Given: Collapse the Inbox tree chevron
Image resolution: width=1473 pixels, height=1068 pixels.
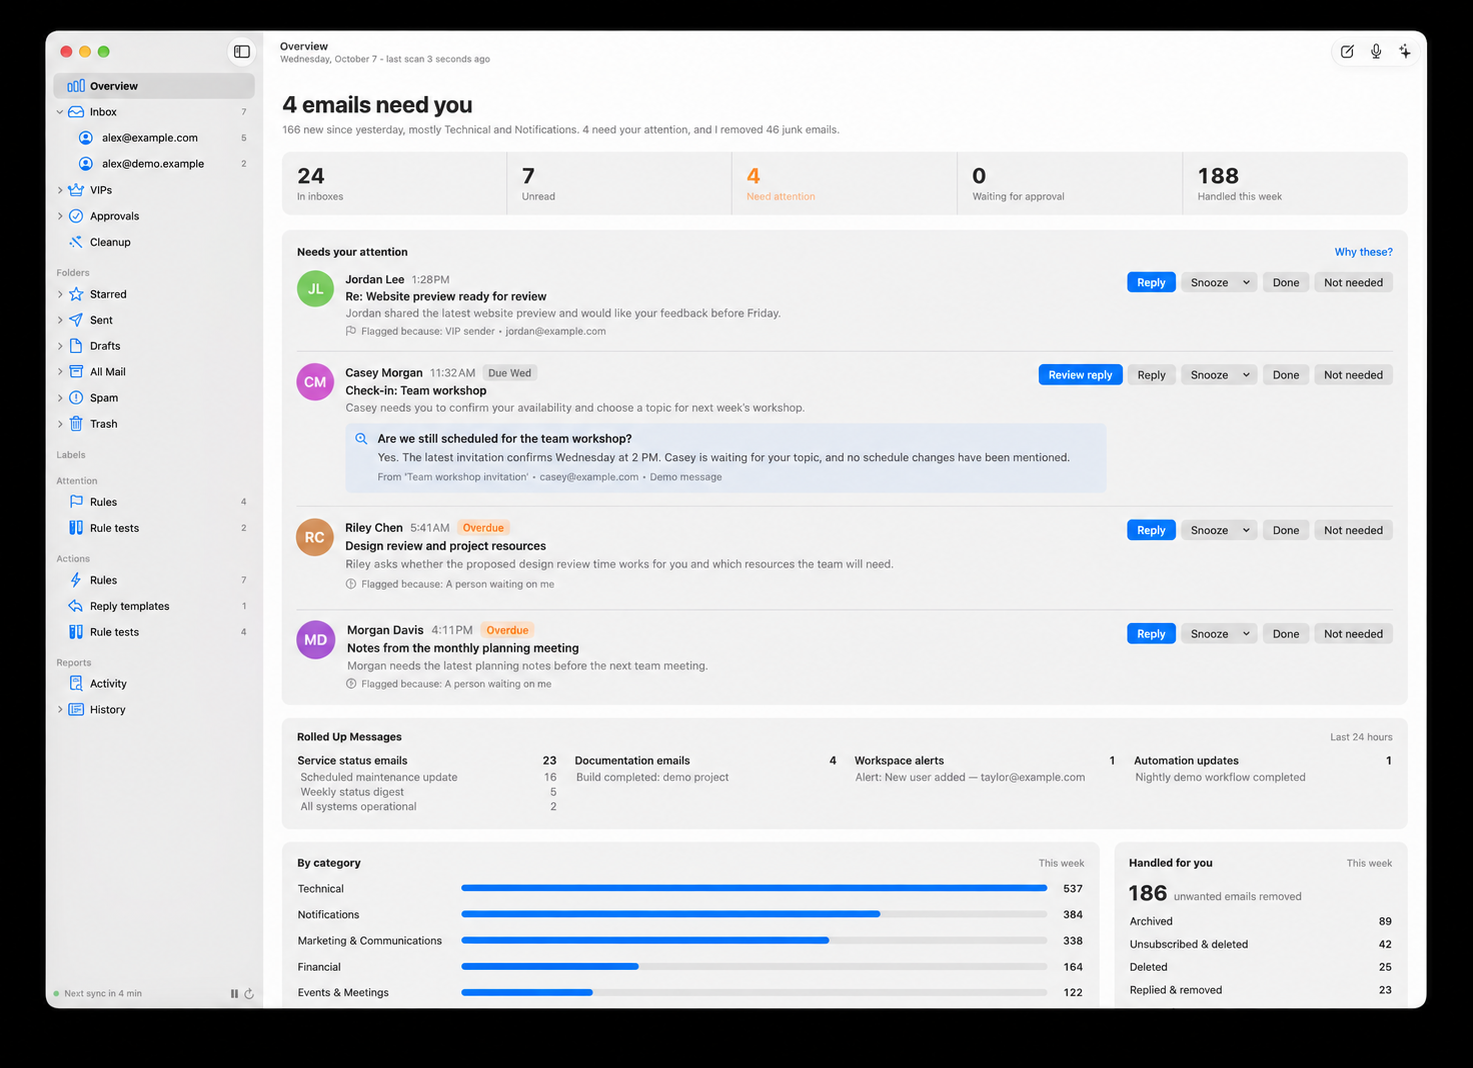Looking at the screenshot, I should tap(60, 112).
